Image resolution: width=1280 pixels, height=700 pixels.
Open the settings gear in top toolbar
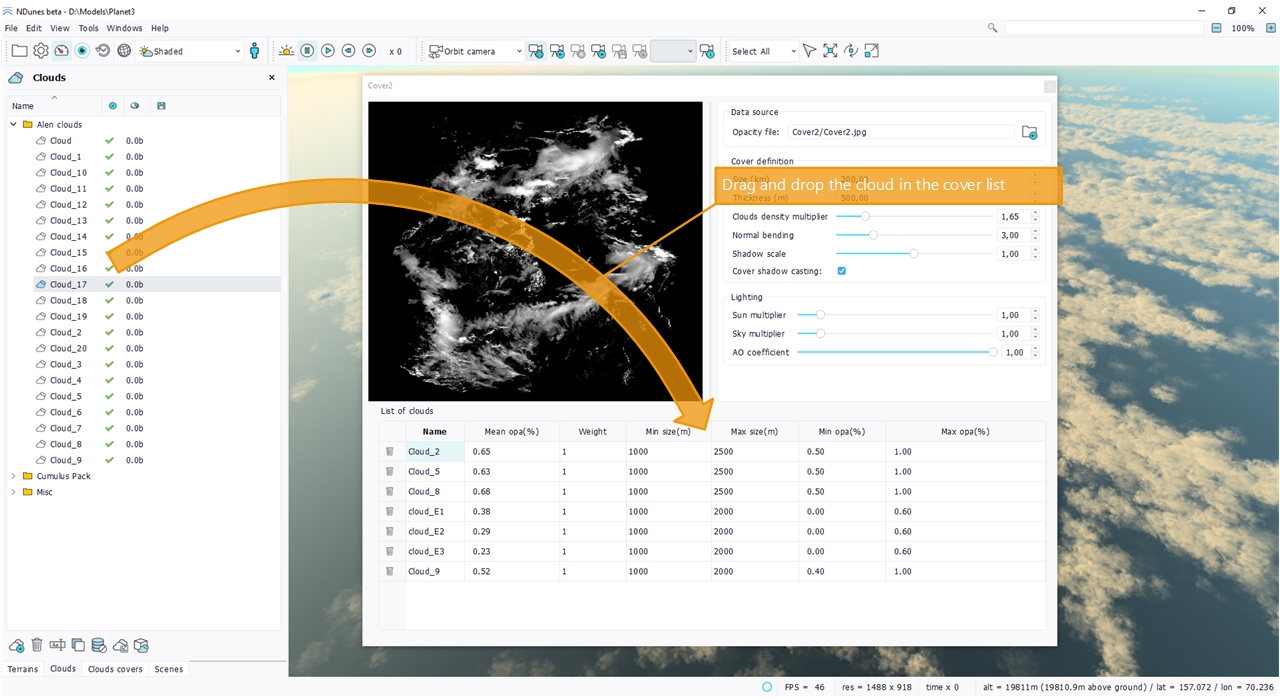pos(41,51)
